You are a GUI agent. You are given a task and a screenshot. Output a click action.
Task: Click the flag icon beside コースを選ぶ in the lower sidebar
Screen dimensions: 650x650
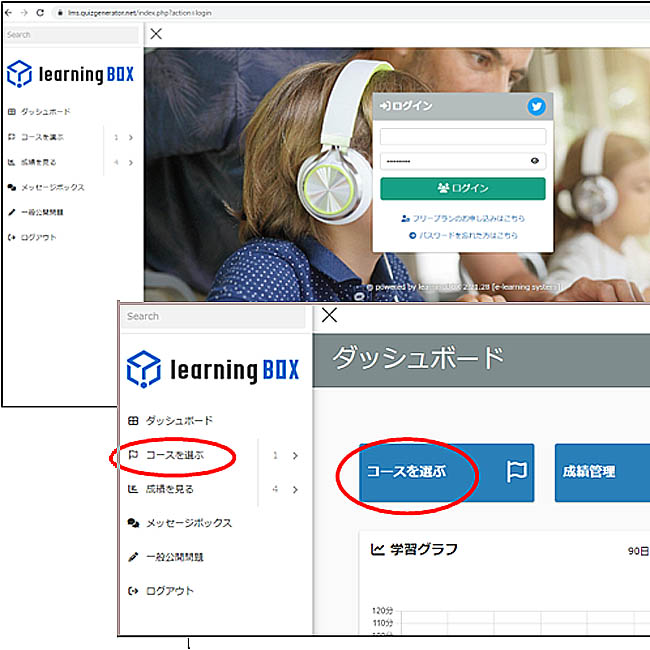[133, 455]
